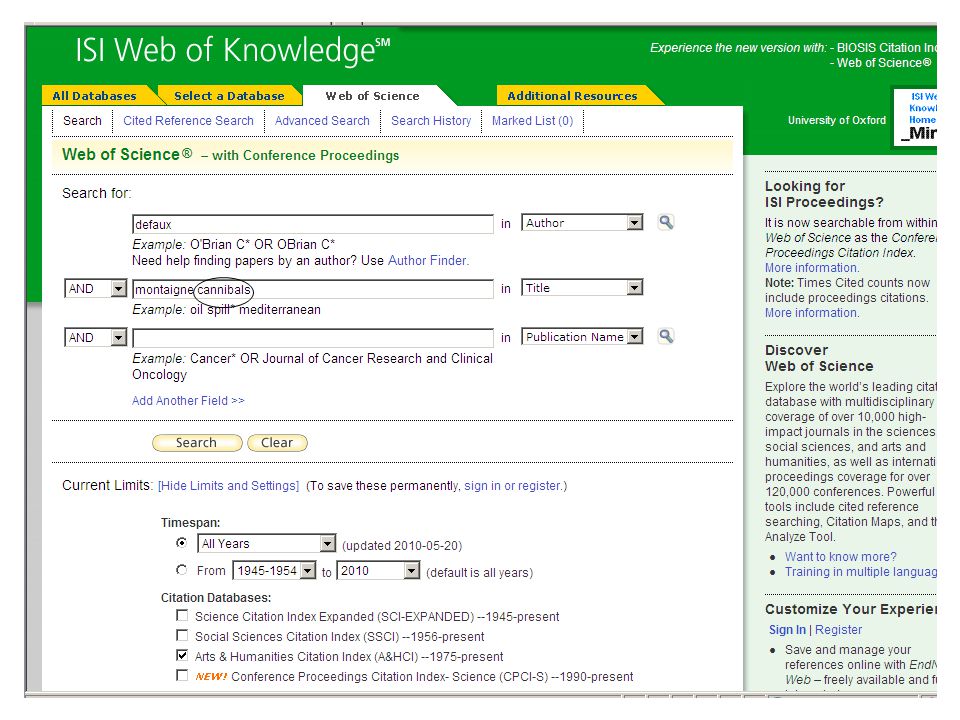Click the Register link in sidebar
Image resolution: width=960 pixels, height=720 pixels.
838,629
